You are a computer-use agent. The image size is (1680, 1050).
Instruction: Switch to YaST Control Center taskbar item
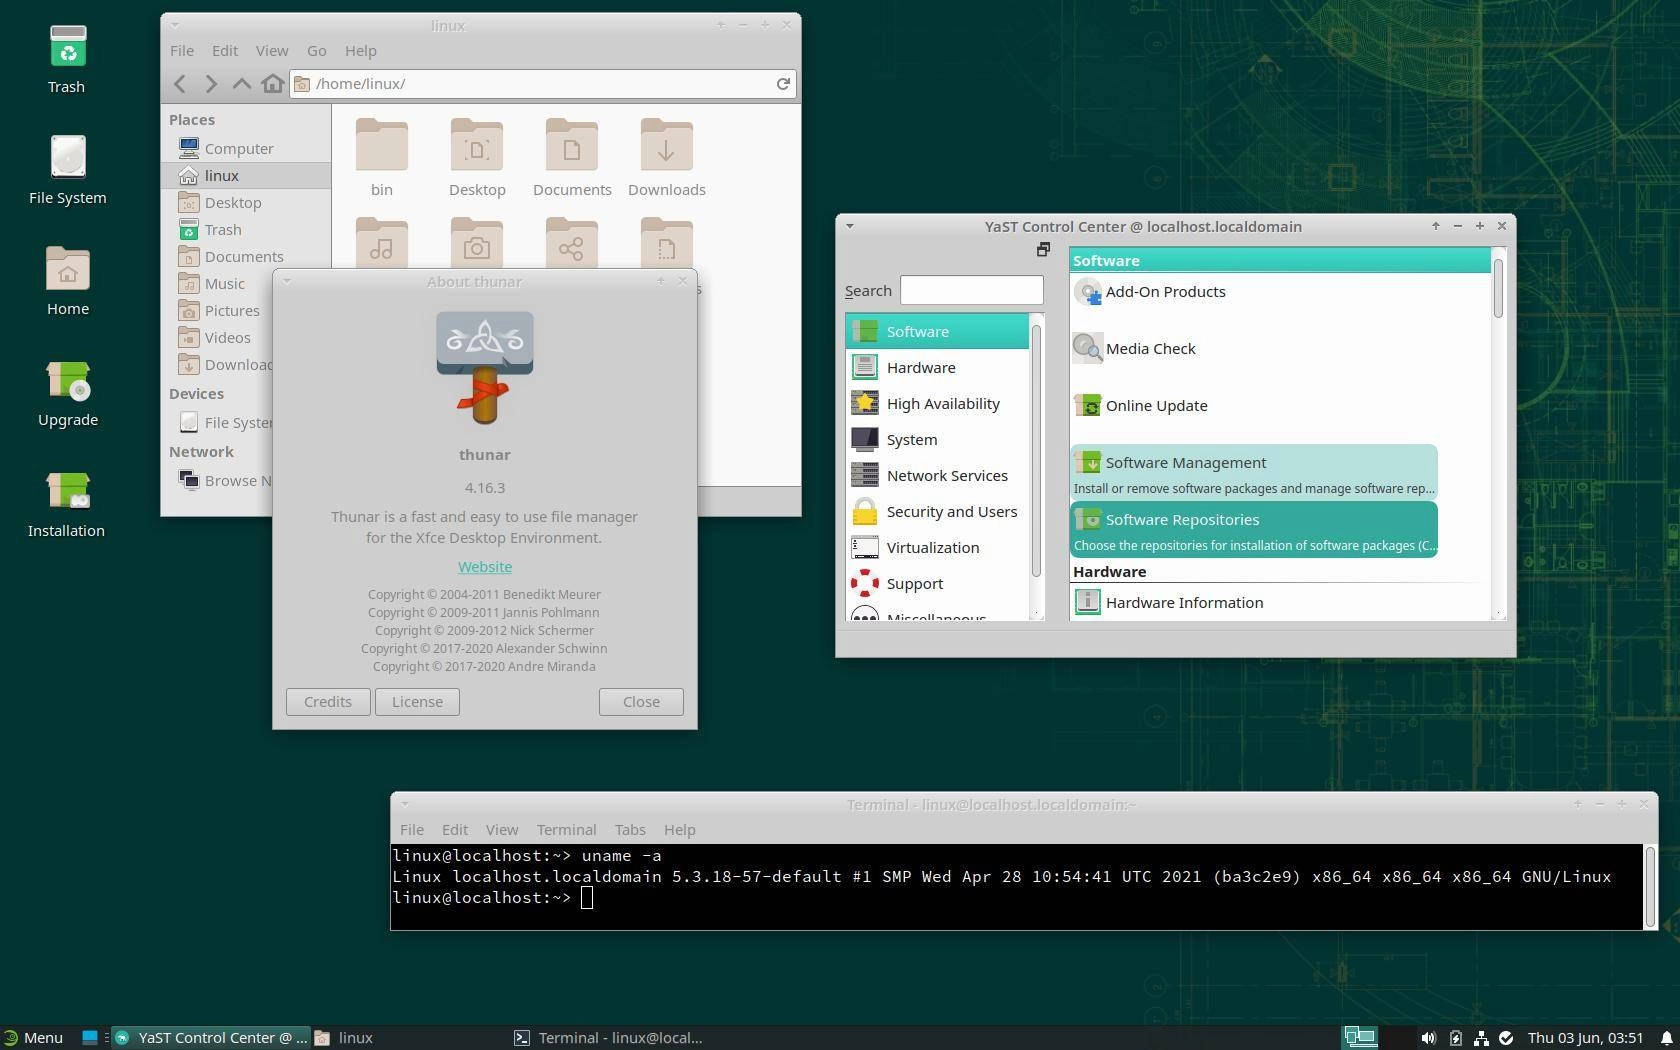[x=211, y=1037]
